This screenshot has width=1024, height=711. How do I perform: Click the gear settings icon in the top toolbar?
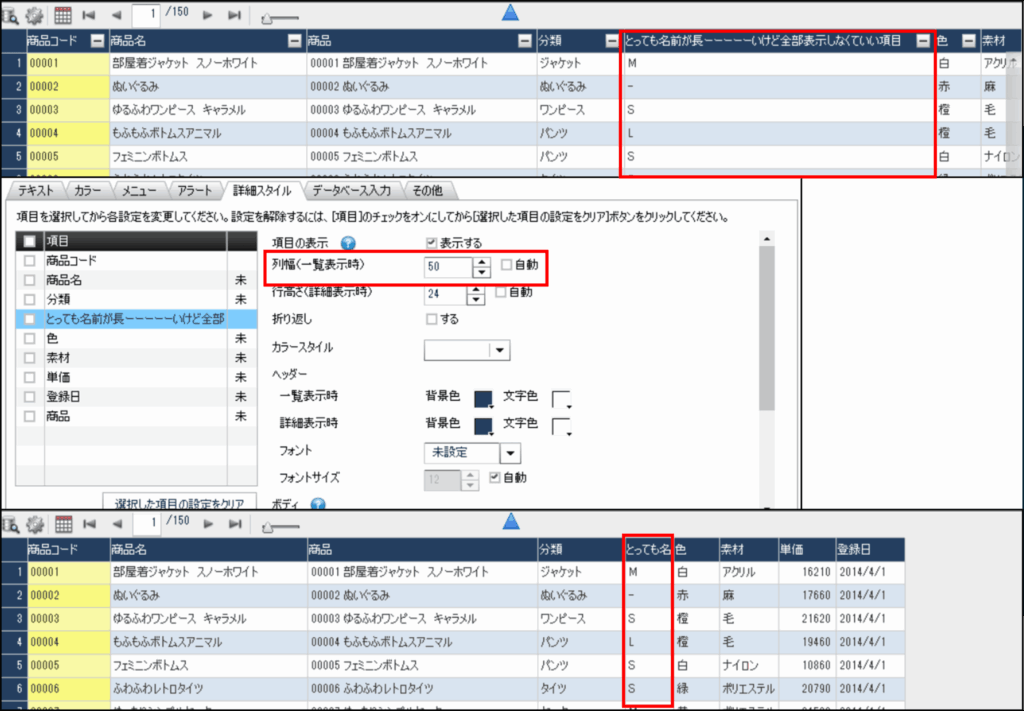coord(36,15)
